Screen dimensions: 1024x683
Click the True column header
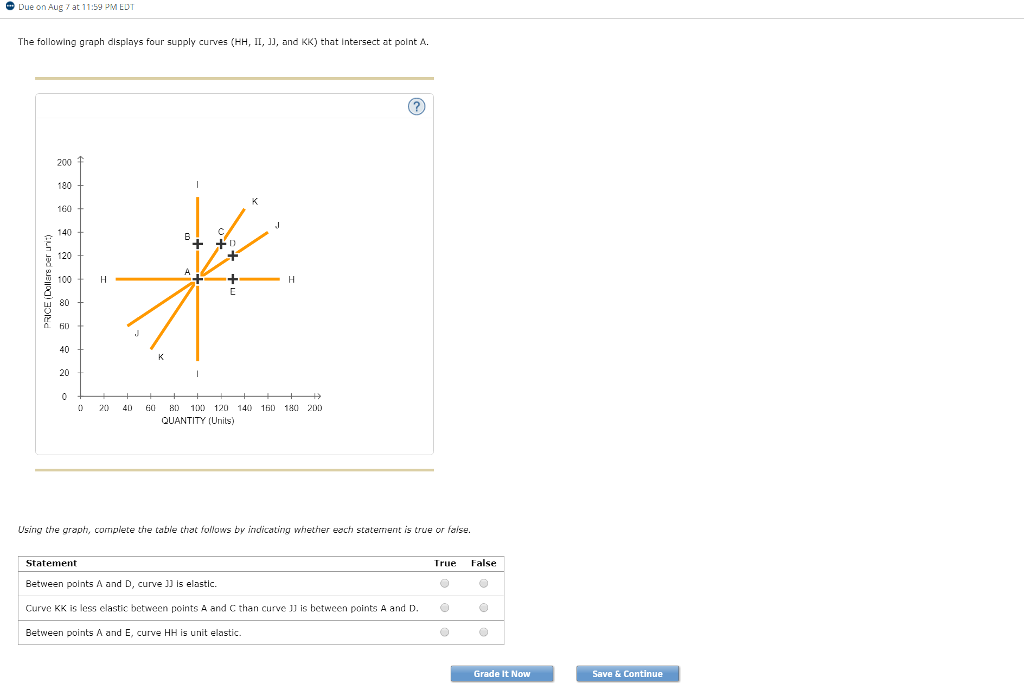pyautogui.click(x=444, y=563)
